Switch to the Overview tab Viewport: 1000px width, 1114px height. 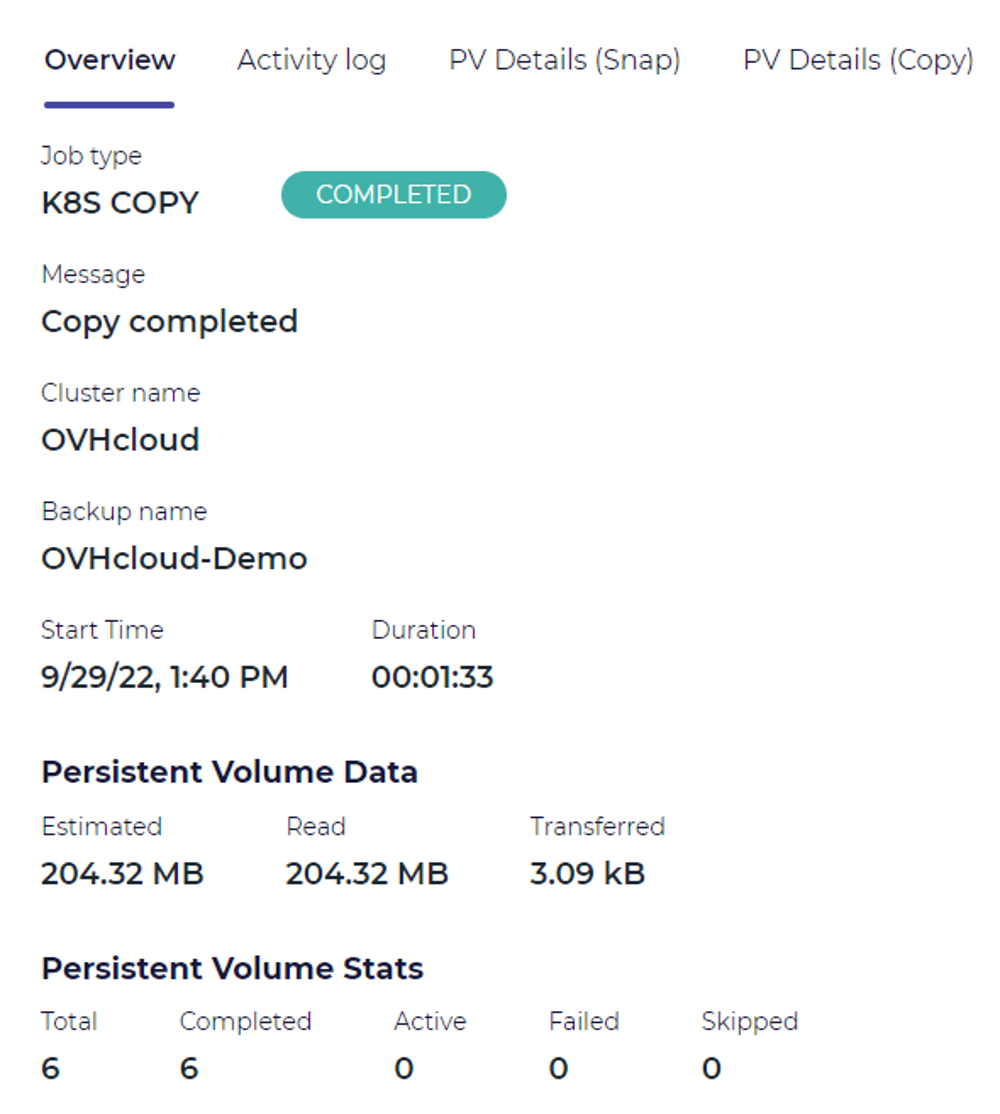(x=110, y=60)
